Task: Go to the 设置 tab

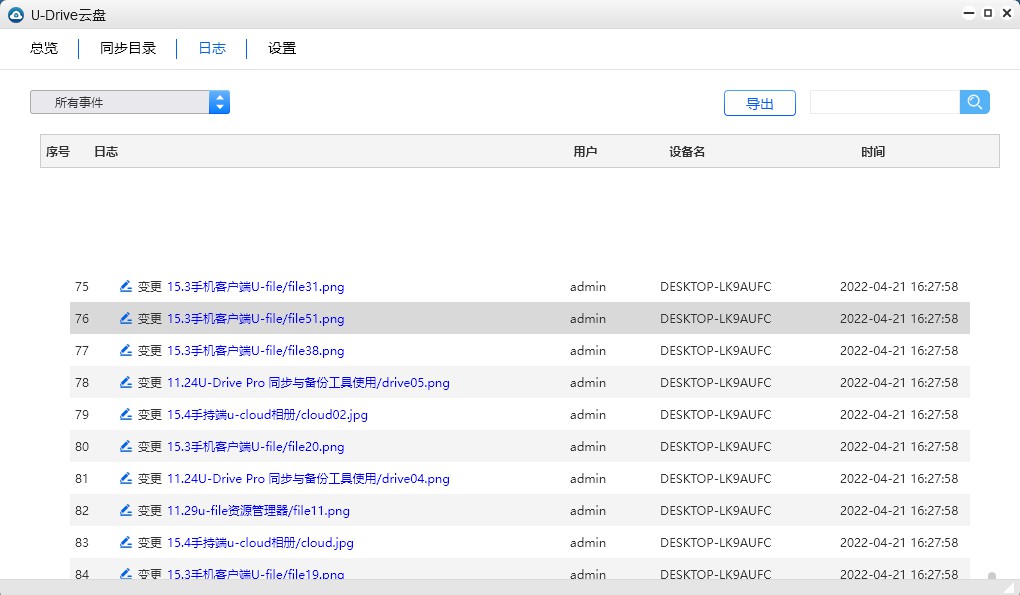Action: point(282,48)
